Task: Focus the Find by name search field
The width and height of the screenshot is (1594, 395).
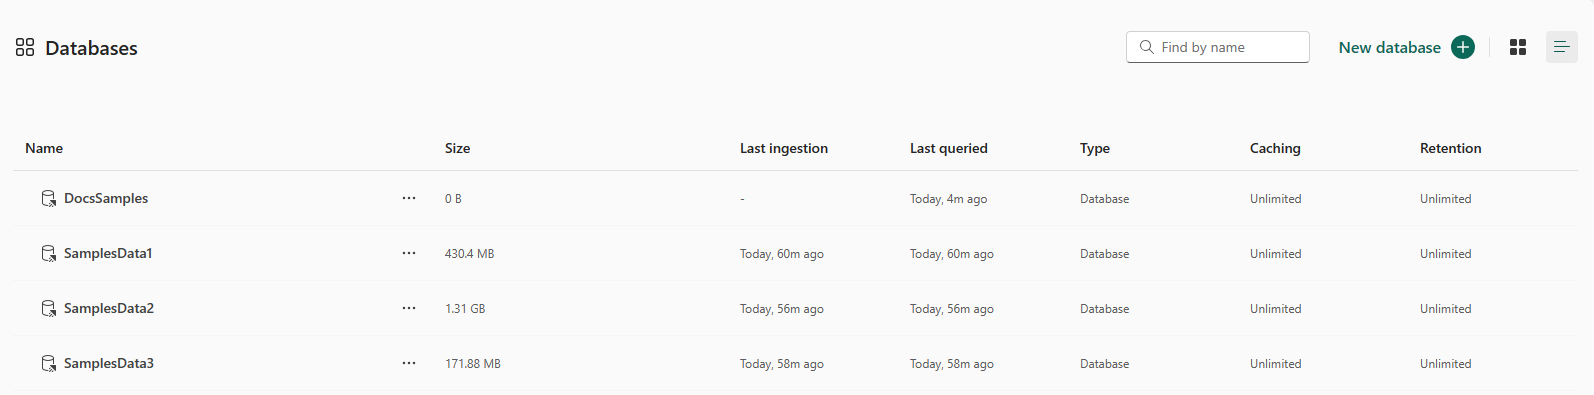Action: pyautogui.click(x=1218, y=47)
